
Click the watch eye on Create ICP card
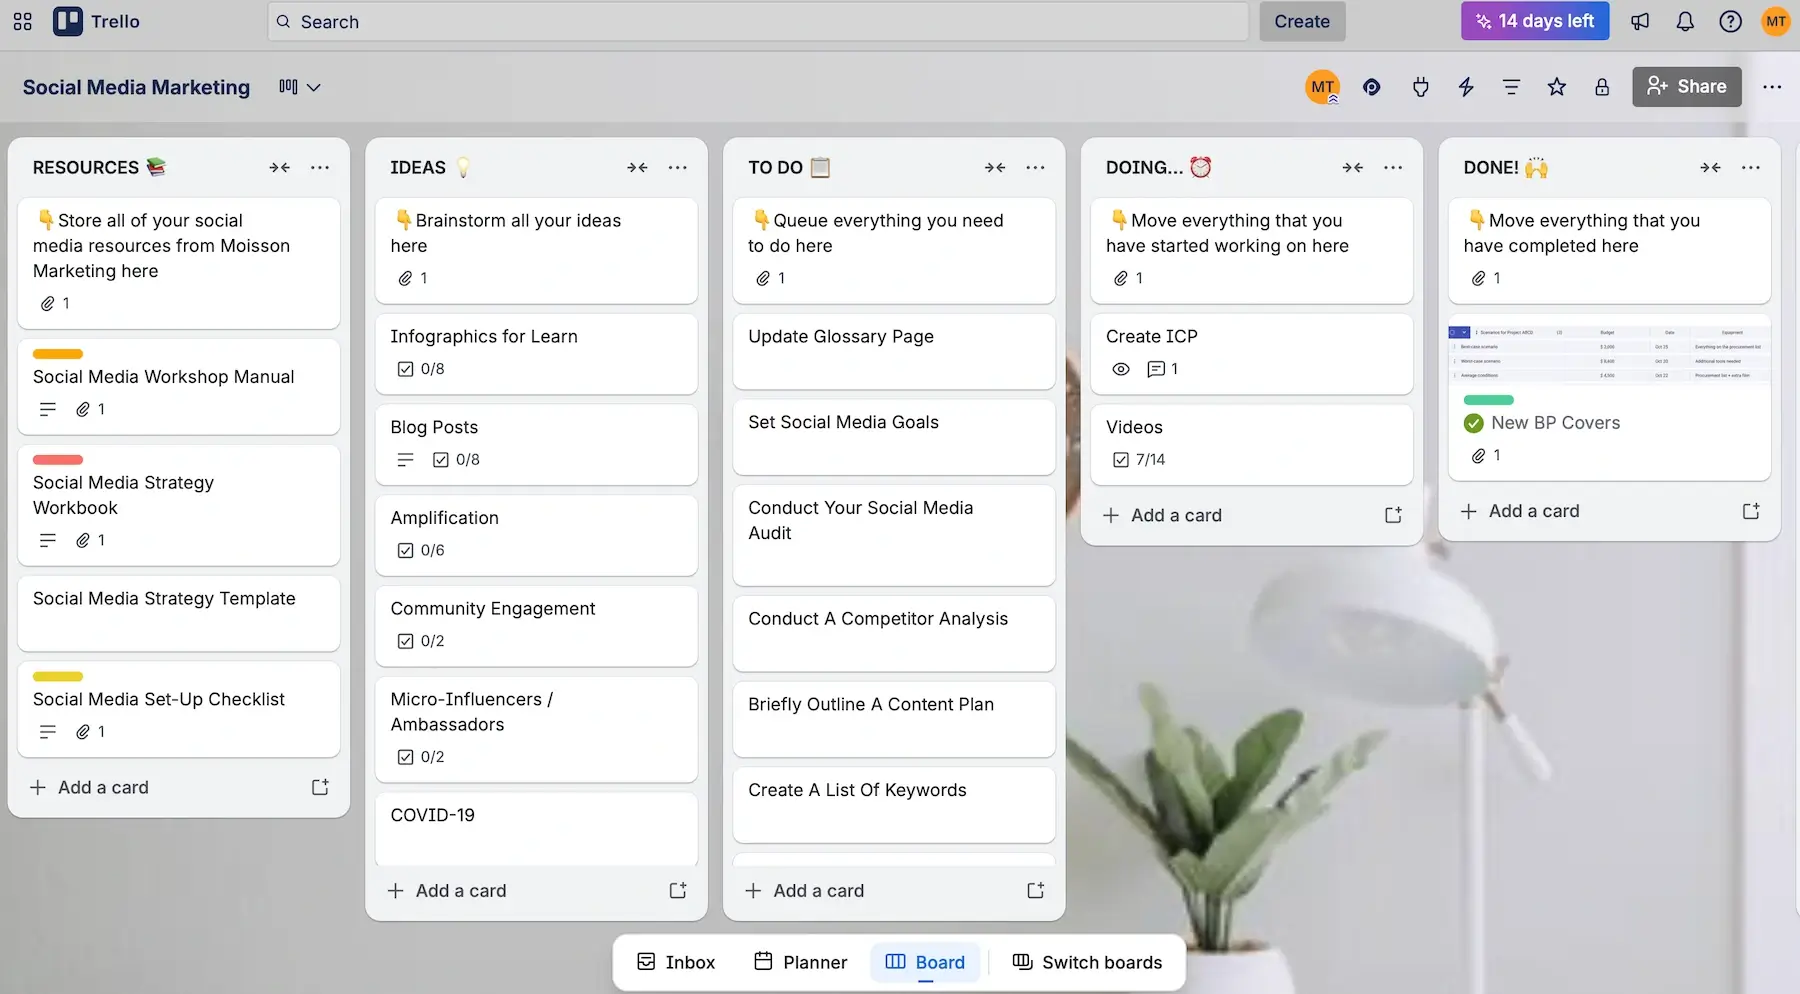(1120, 369)
